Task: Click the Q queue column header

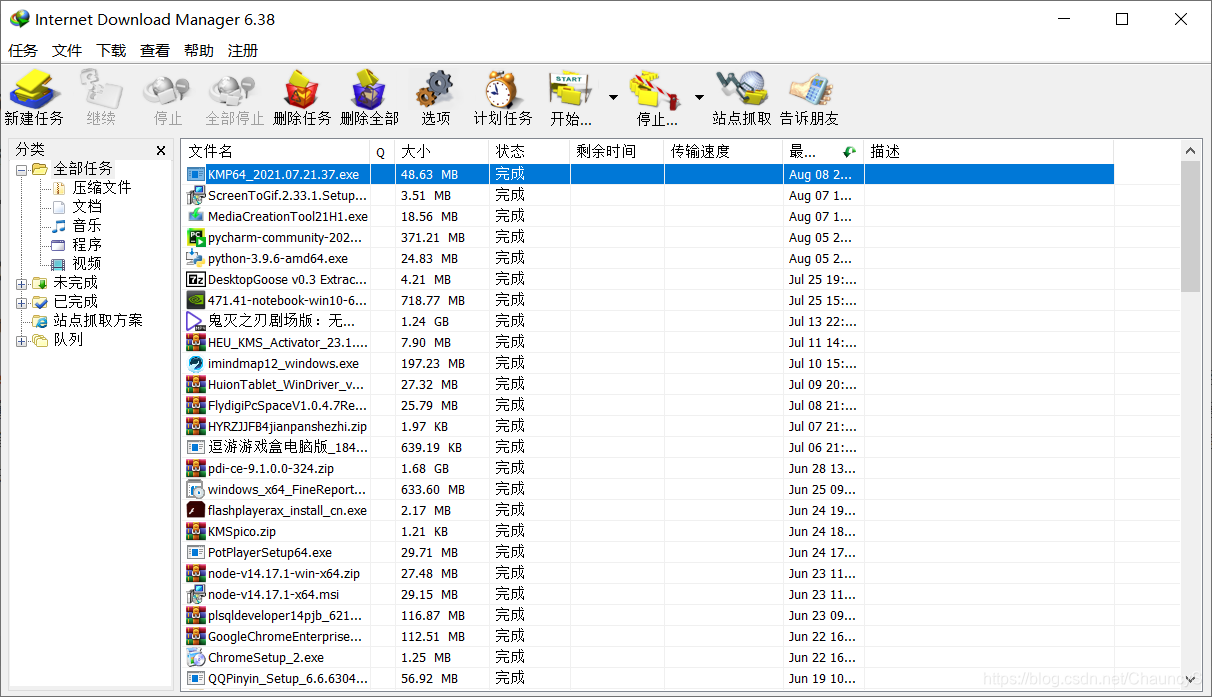Action: (x=382, y=151)
